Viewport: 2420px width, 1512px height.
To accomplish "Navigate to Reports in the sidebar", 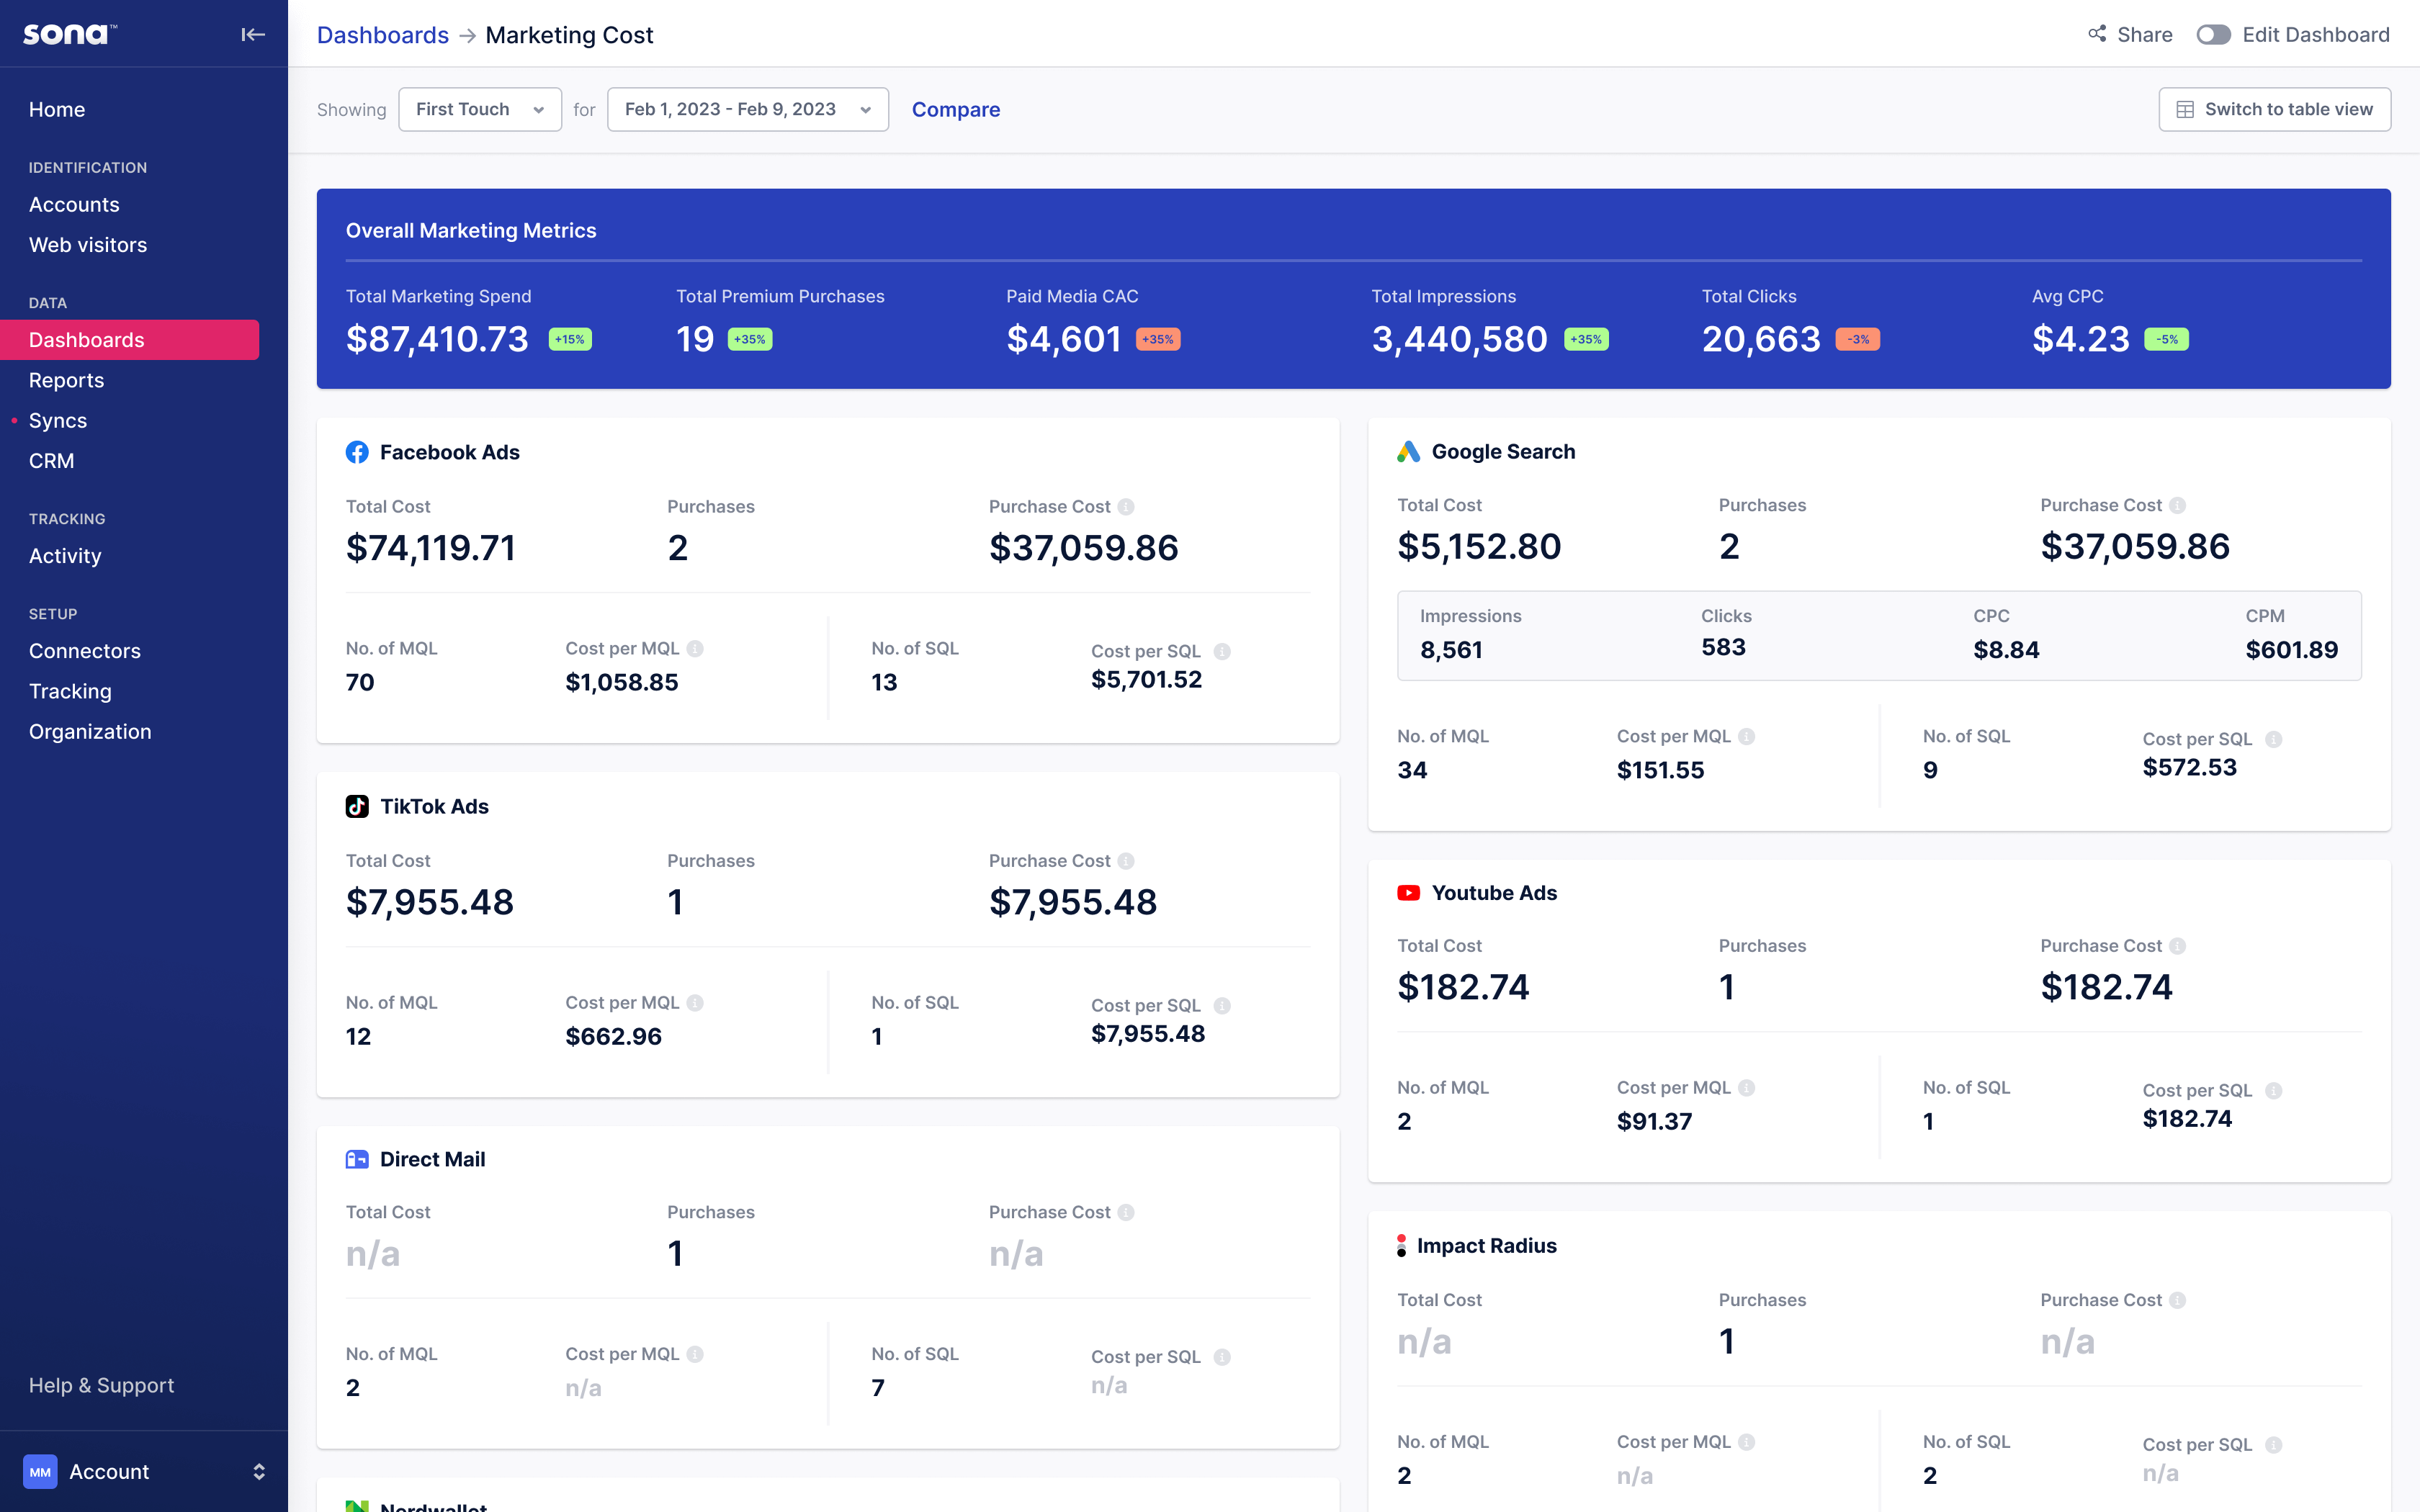I will point(66,380).
